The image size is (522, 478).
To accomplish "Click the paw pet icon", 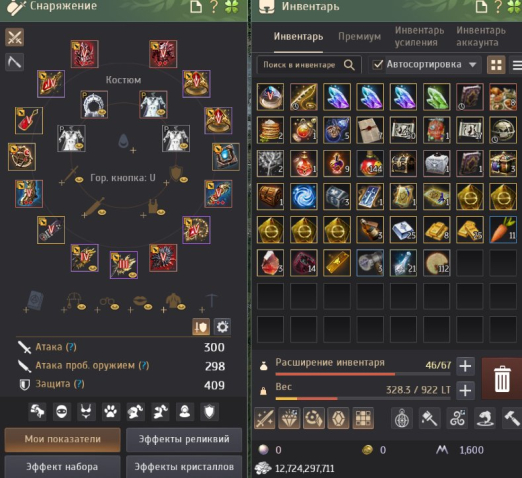I will point(110,412).
